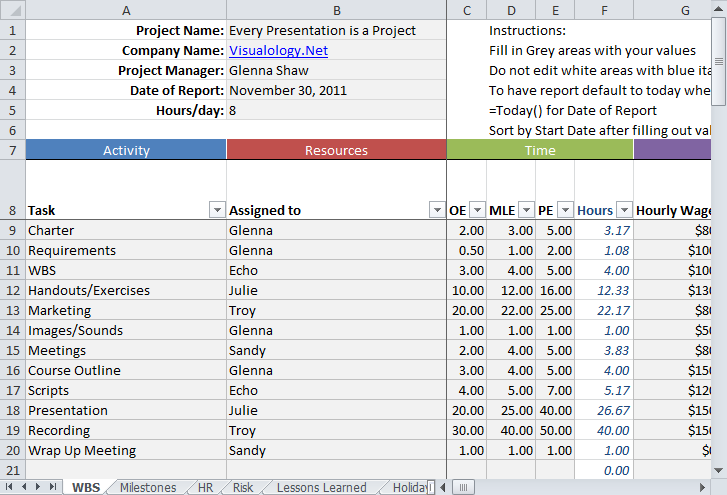
Task: Open the HR sheet tab
Action: point(205,487)
